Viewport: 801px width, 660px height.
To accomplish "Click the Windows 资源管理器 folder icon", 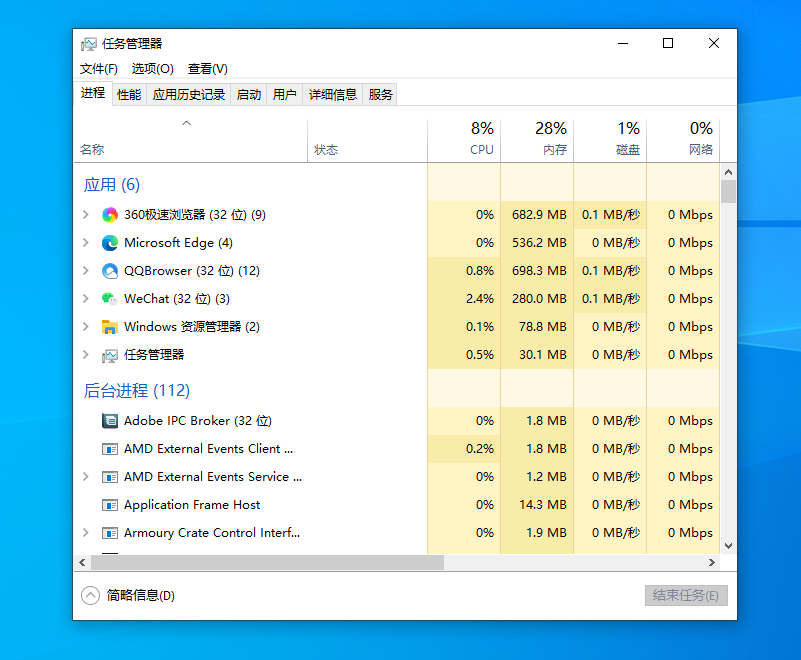I will coord(110,327).
